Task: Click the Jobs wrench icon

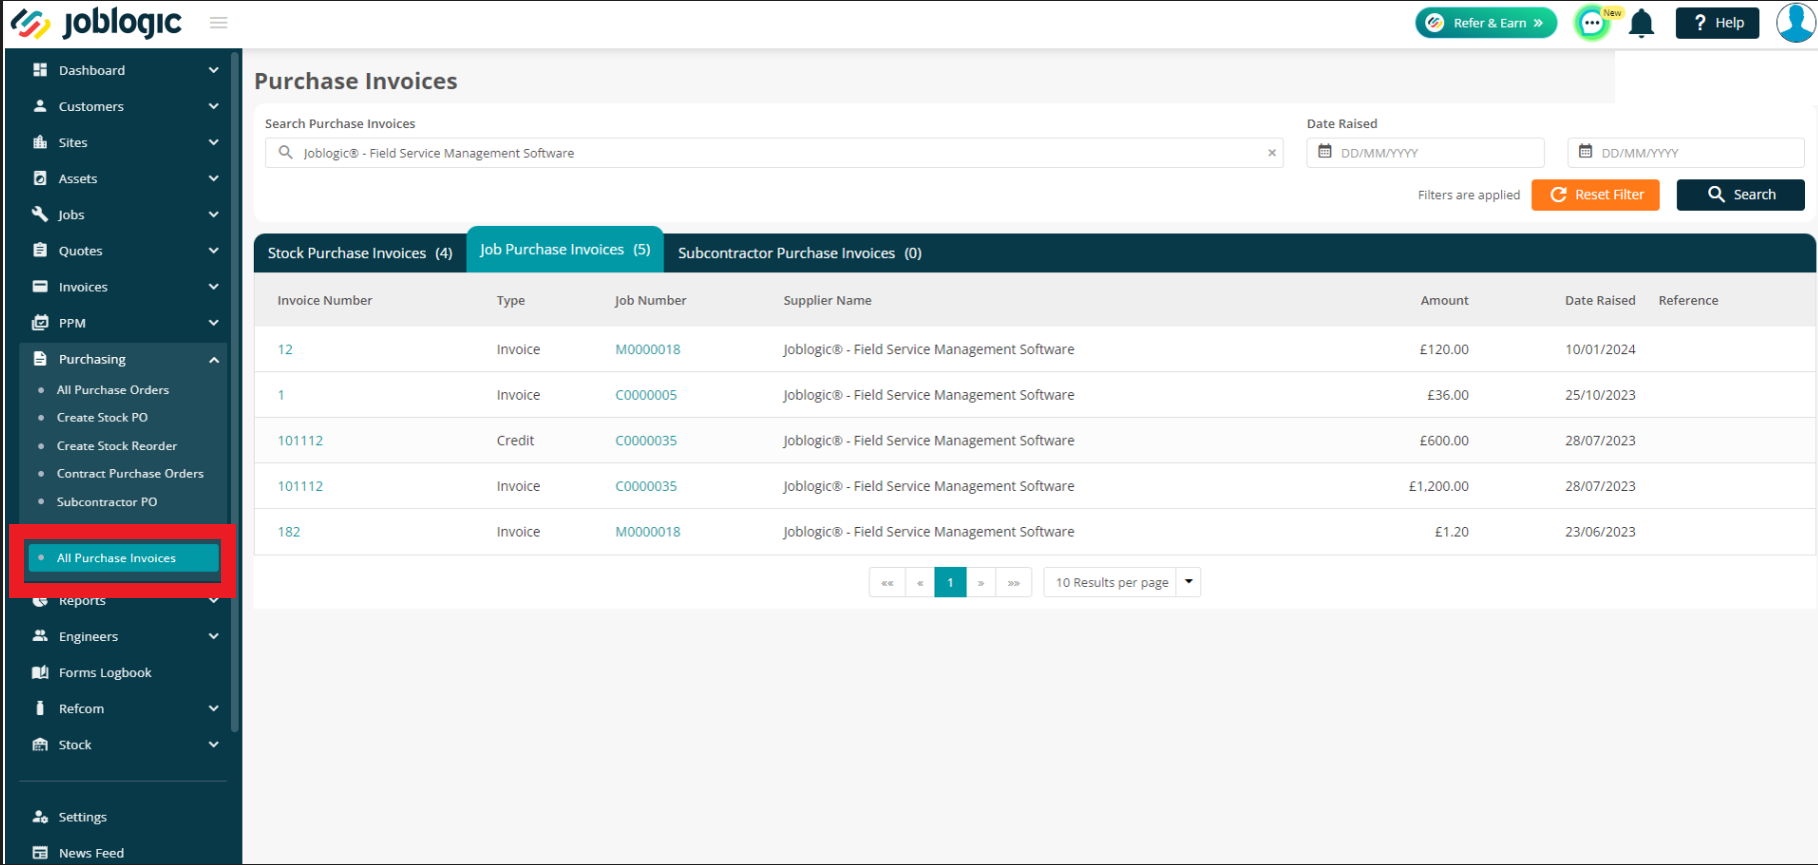Action: coord(40,214)
